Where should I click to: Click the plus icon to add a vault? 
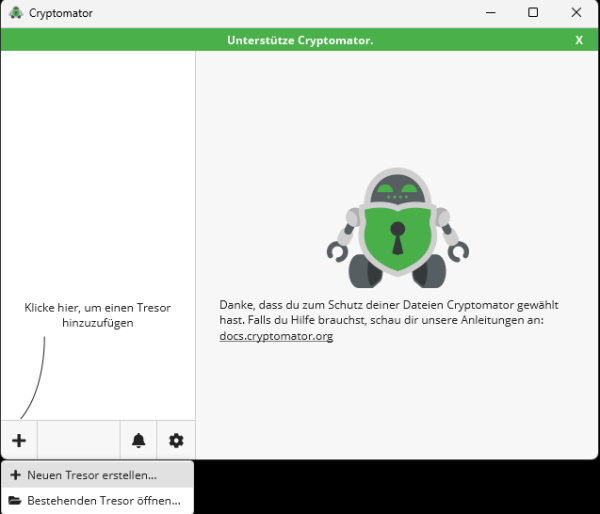pyautogui.click(x=19, y=440)
